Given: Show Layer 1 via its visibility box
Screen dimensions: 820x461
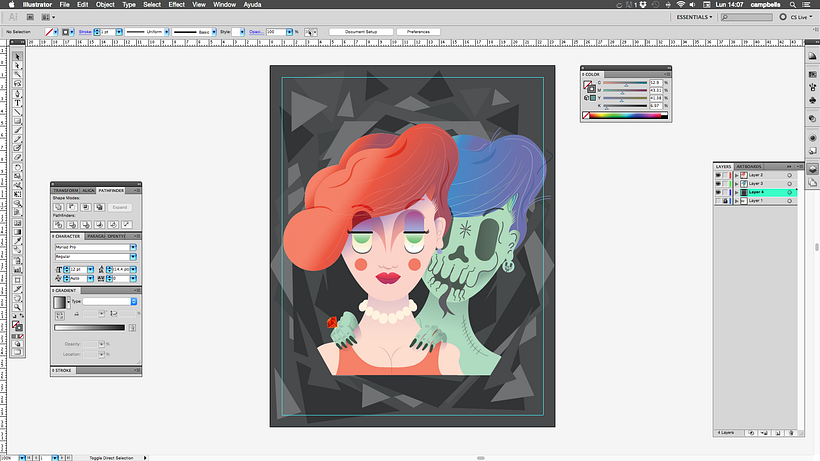Looking at the screenshot, I should click(x=718, y=201).
